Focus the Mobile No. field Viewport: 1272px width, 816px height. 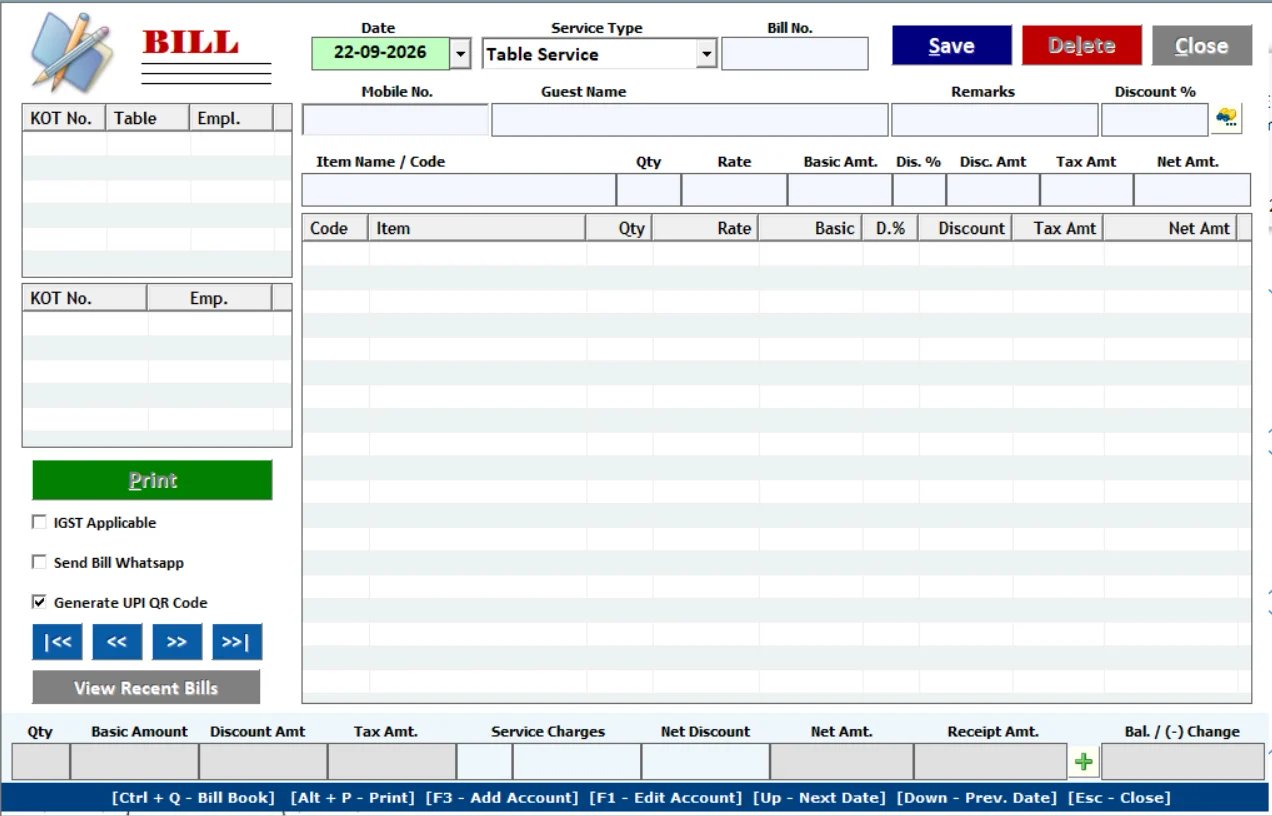click(x=395, y=120)
